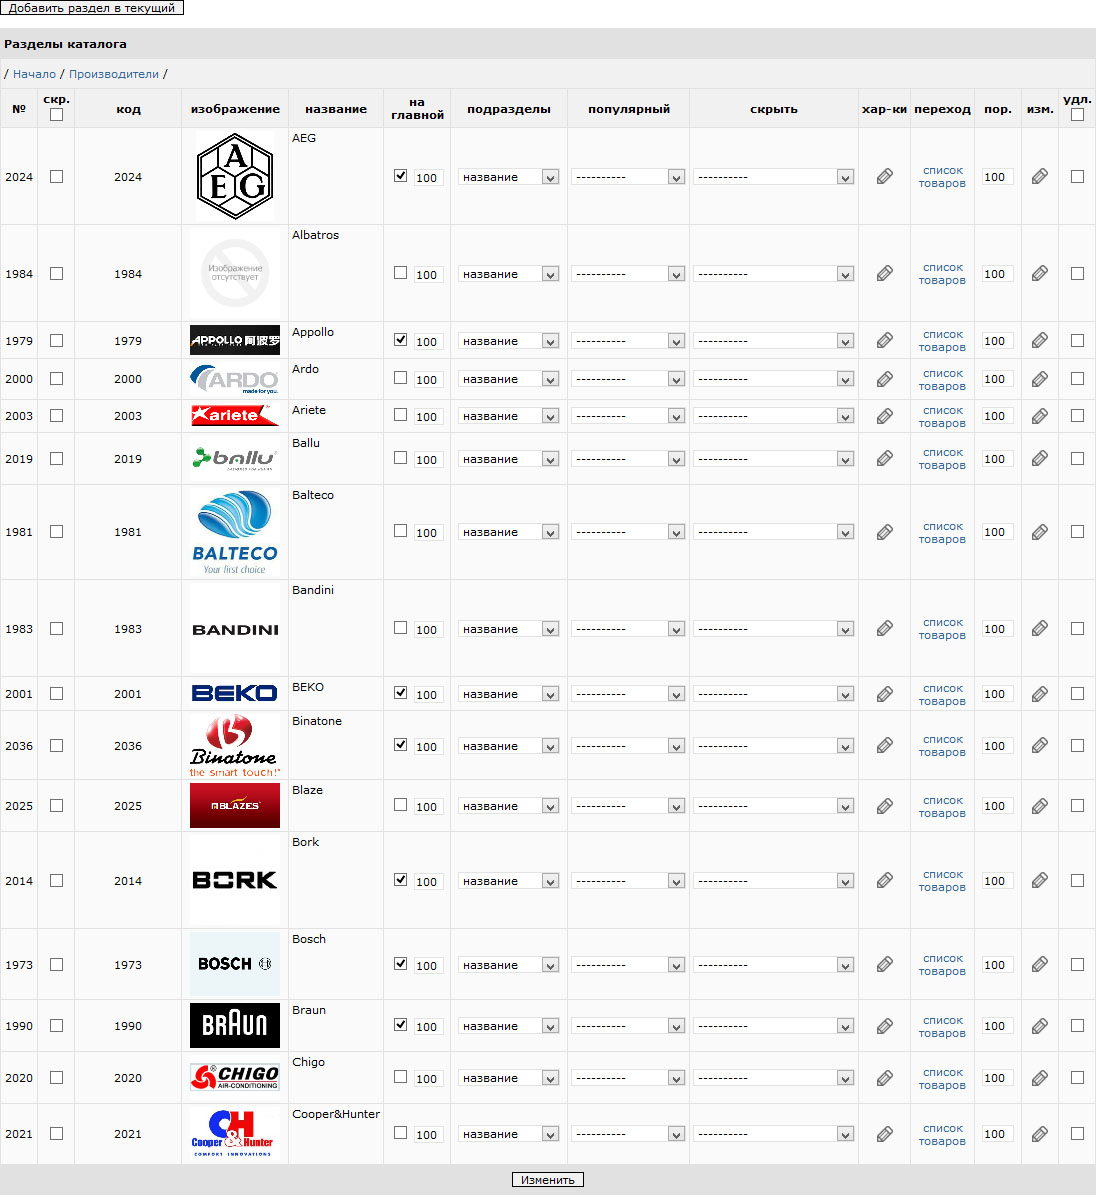
Task: Click изм. edit pencil for Bork
Action: click(x=1040, y=881)
